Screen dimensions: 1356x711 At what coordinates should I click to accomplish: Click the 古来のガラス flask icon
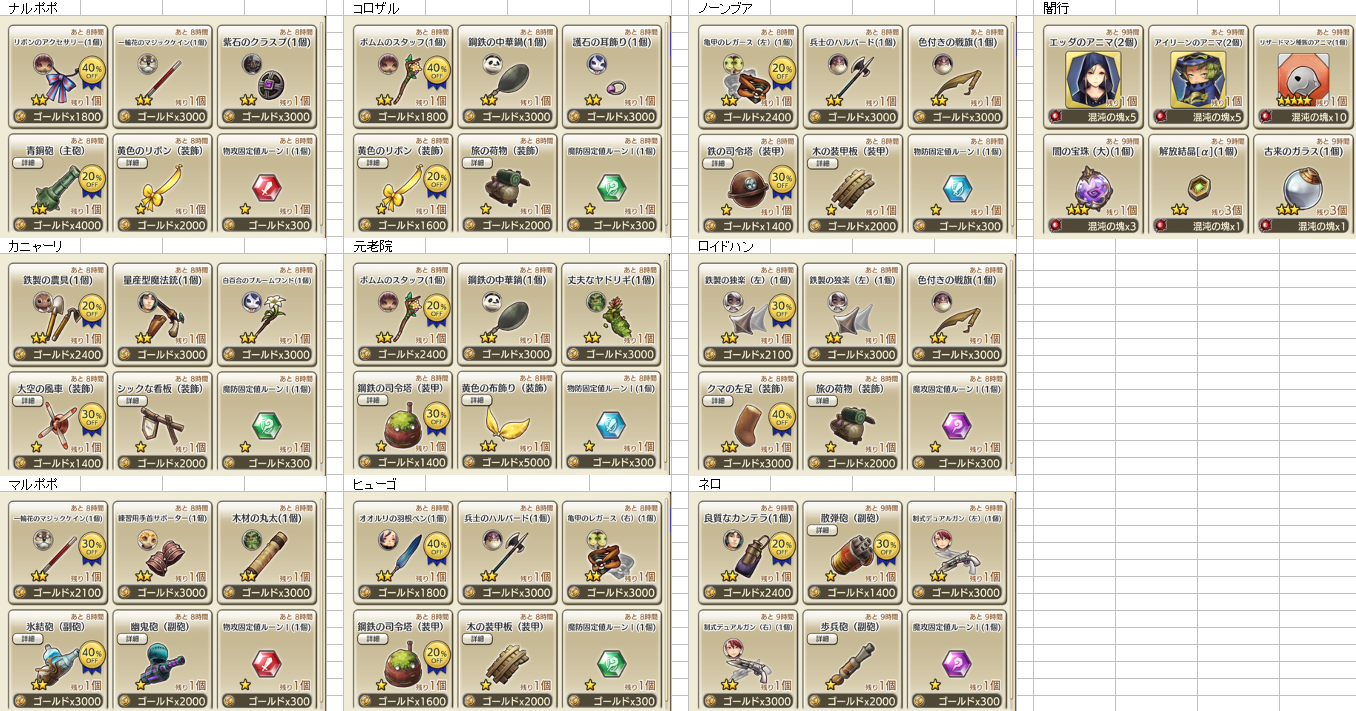tap(1298, 188)
